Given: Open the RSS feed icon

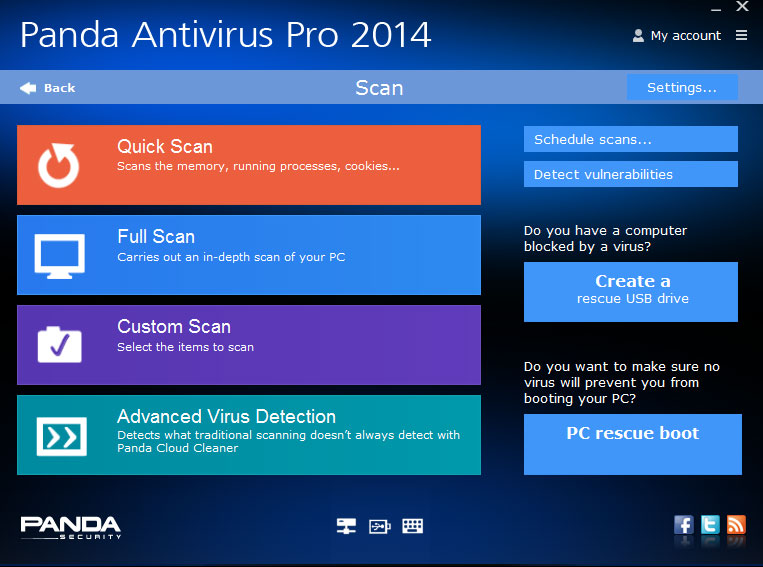Looking at the screenshot, I should pos(736,525).
